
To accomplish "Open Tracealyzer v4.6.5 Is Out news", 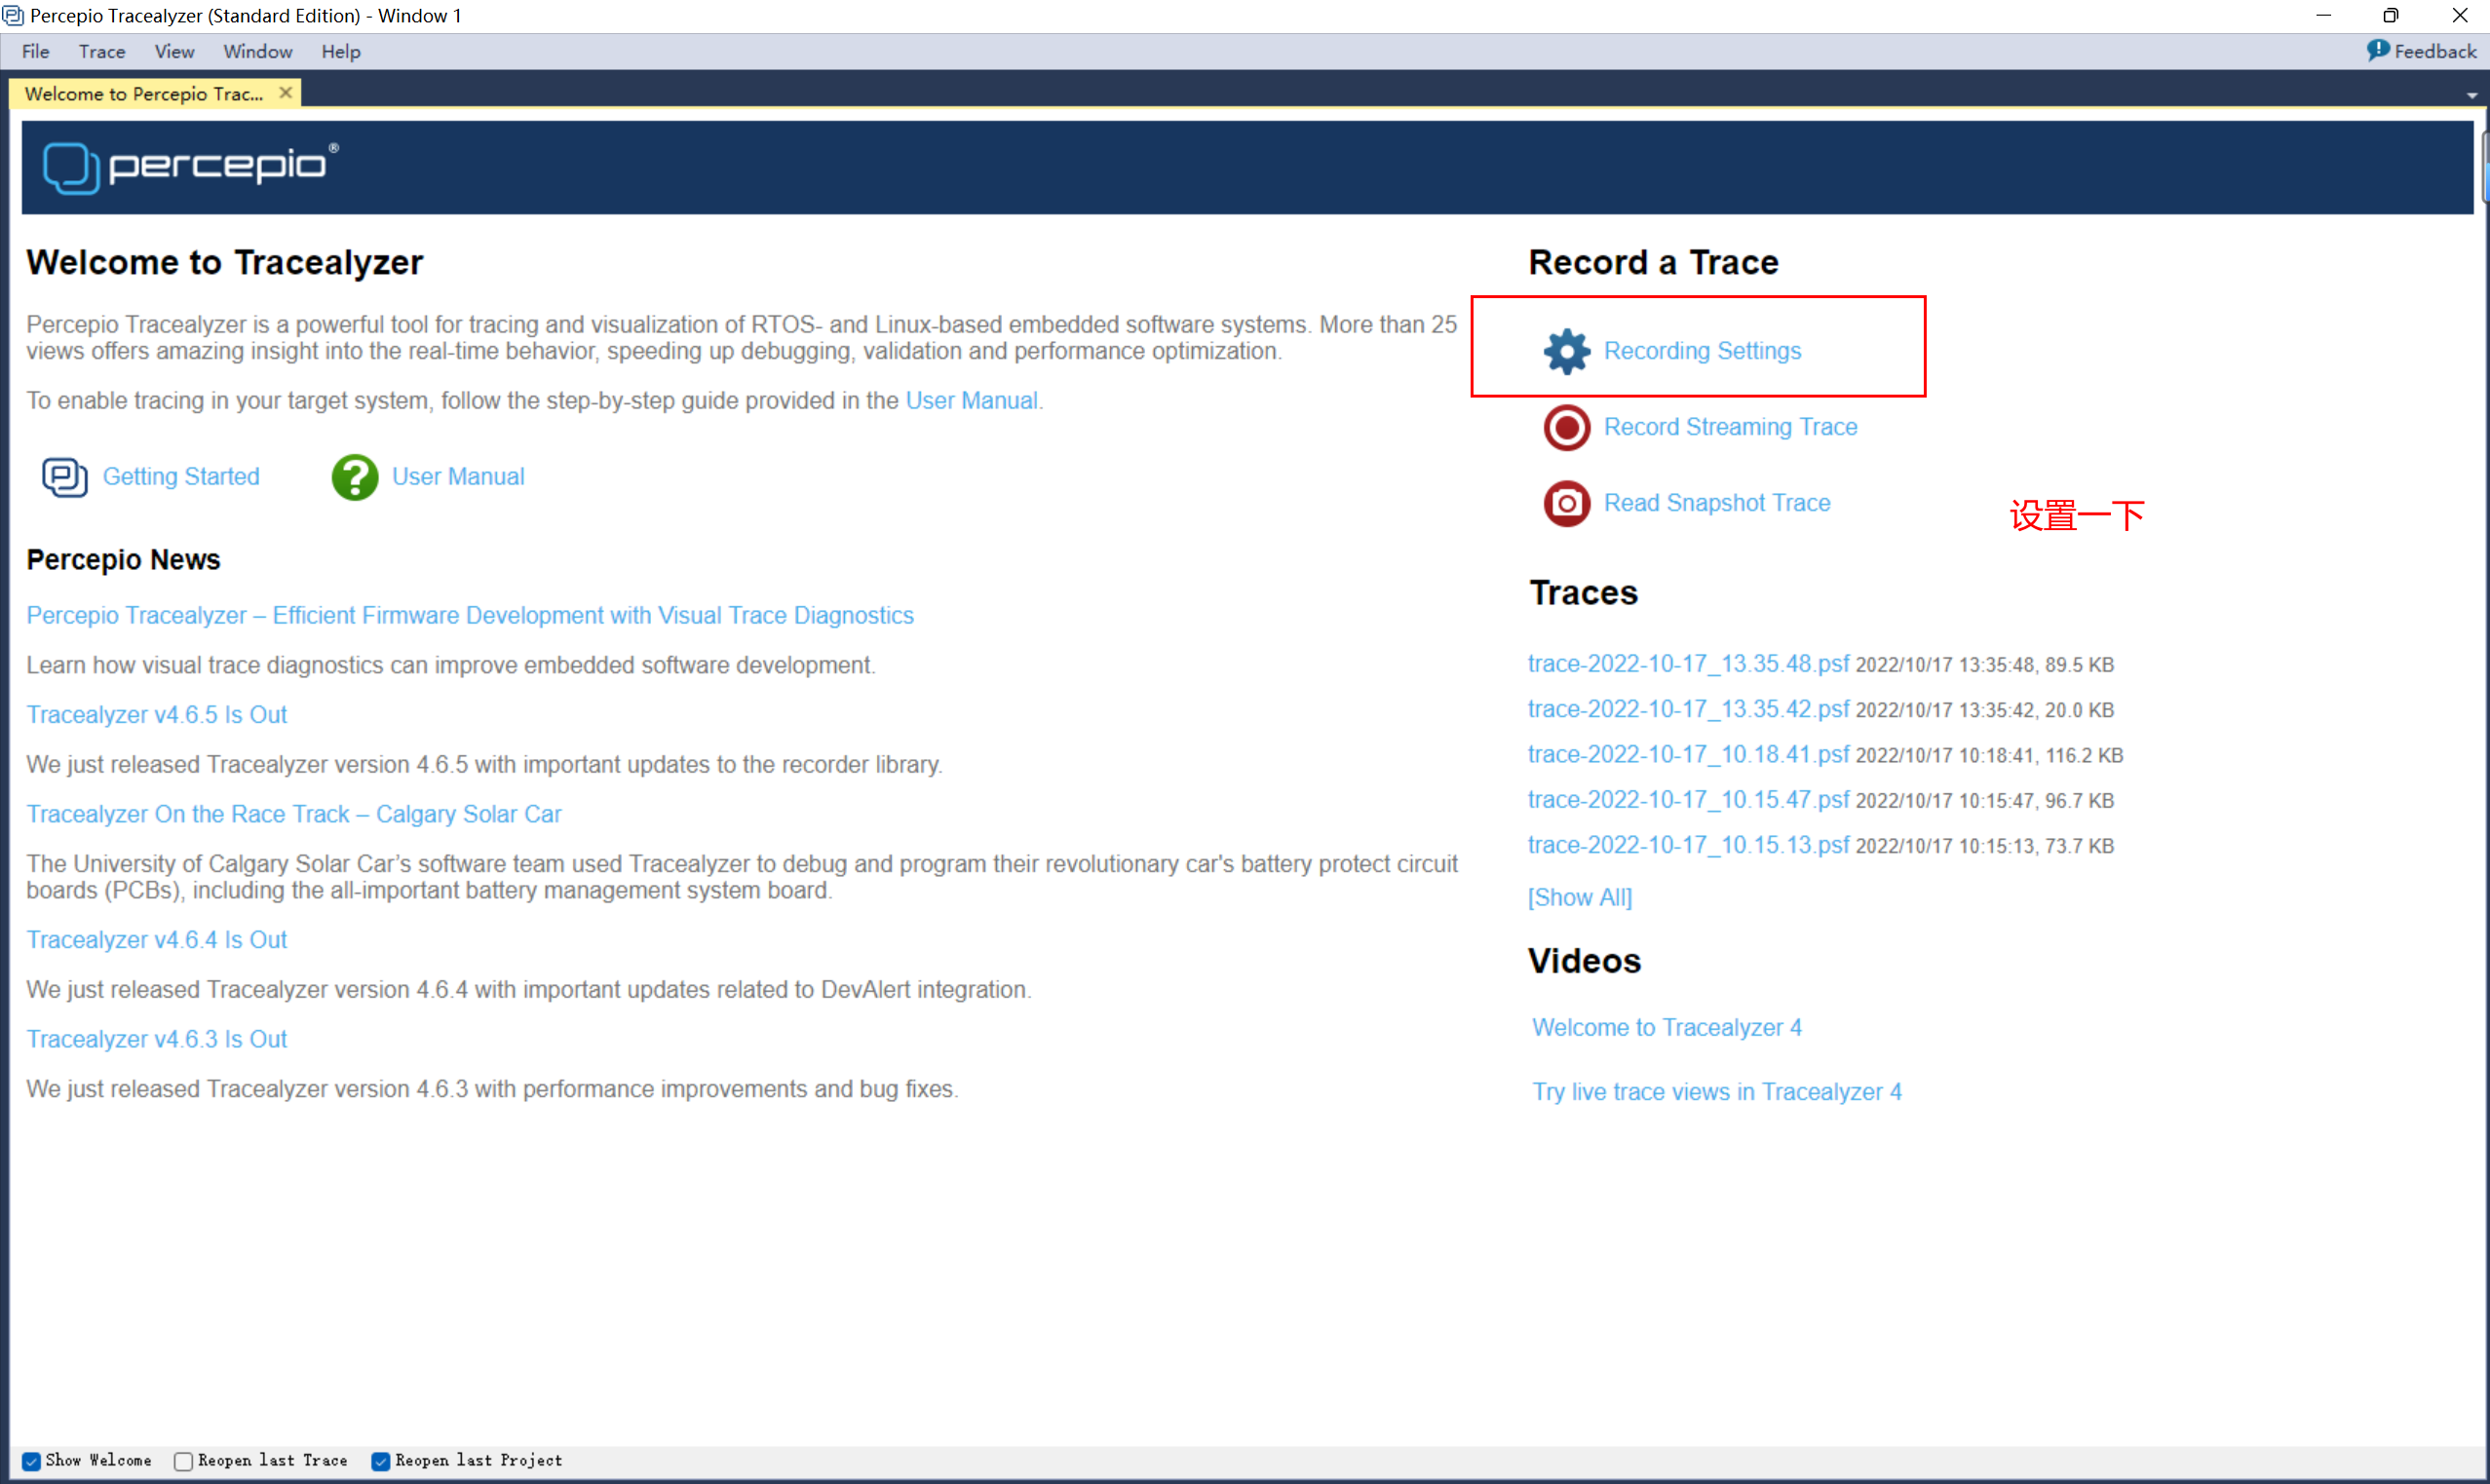I will [156, 714].
